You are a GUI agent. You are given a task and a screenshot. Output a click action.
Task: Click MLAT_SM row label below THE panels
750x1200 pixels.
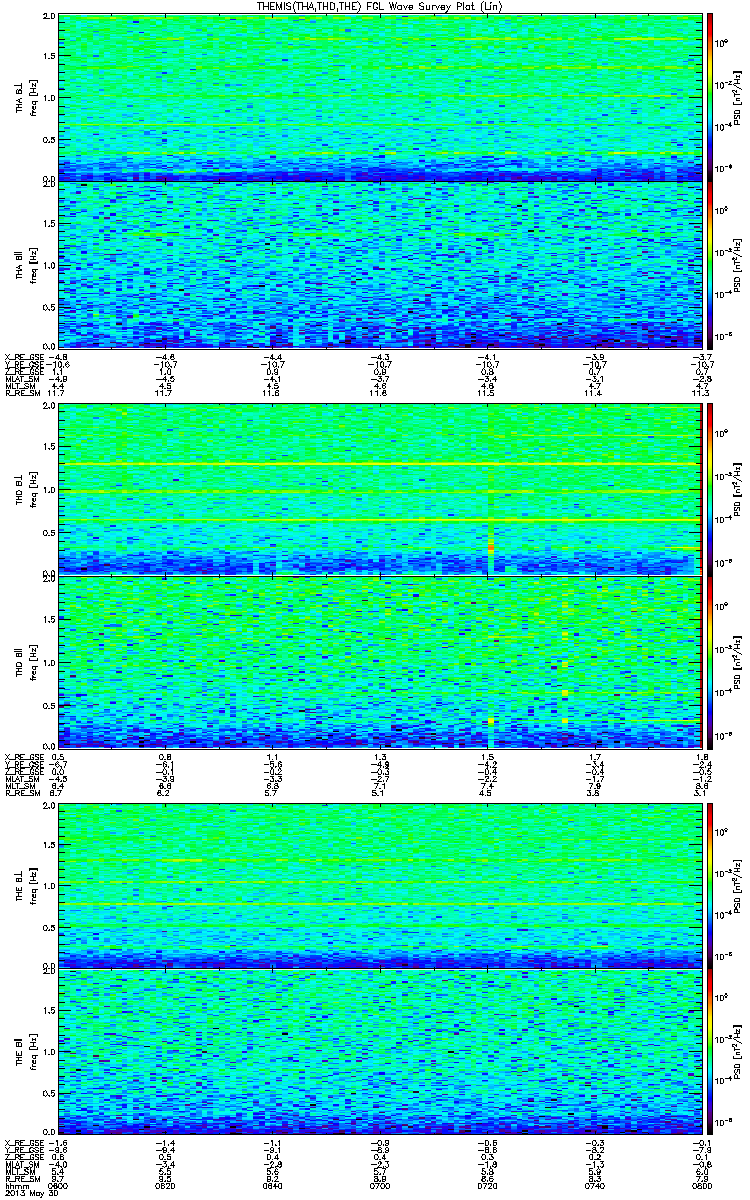[x=21, y=1164]
